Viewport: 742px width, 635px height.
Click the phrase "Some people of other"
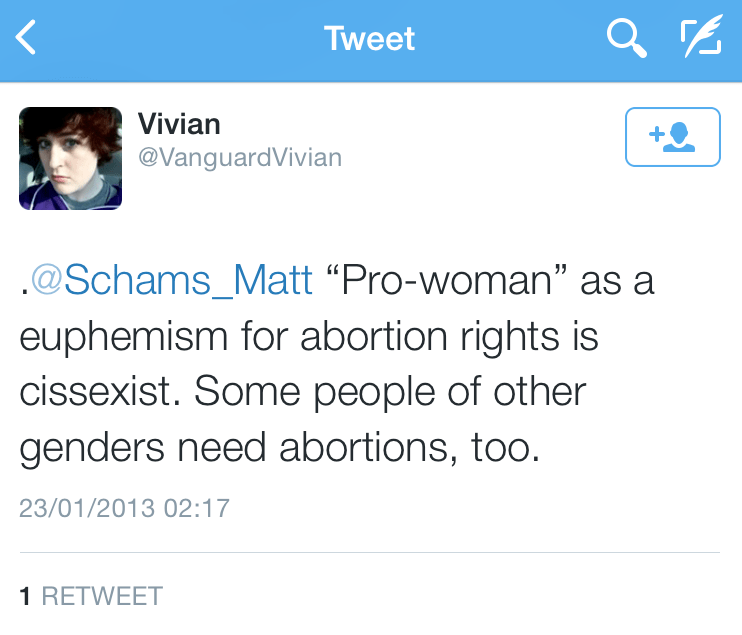pyautogui.click(x=391, y=393)
